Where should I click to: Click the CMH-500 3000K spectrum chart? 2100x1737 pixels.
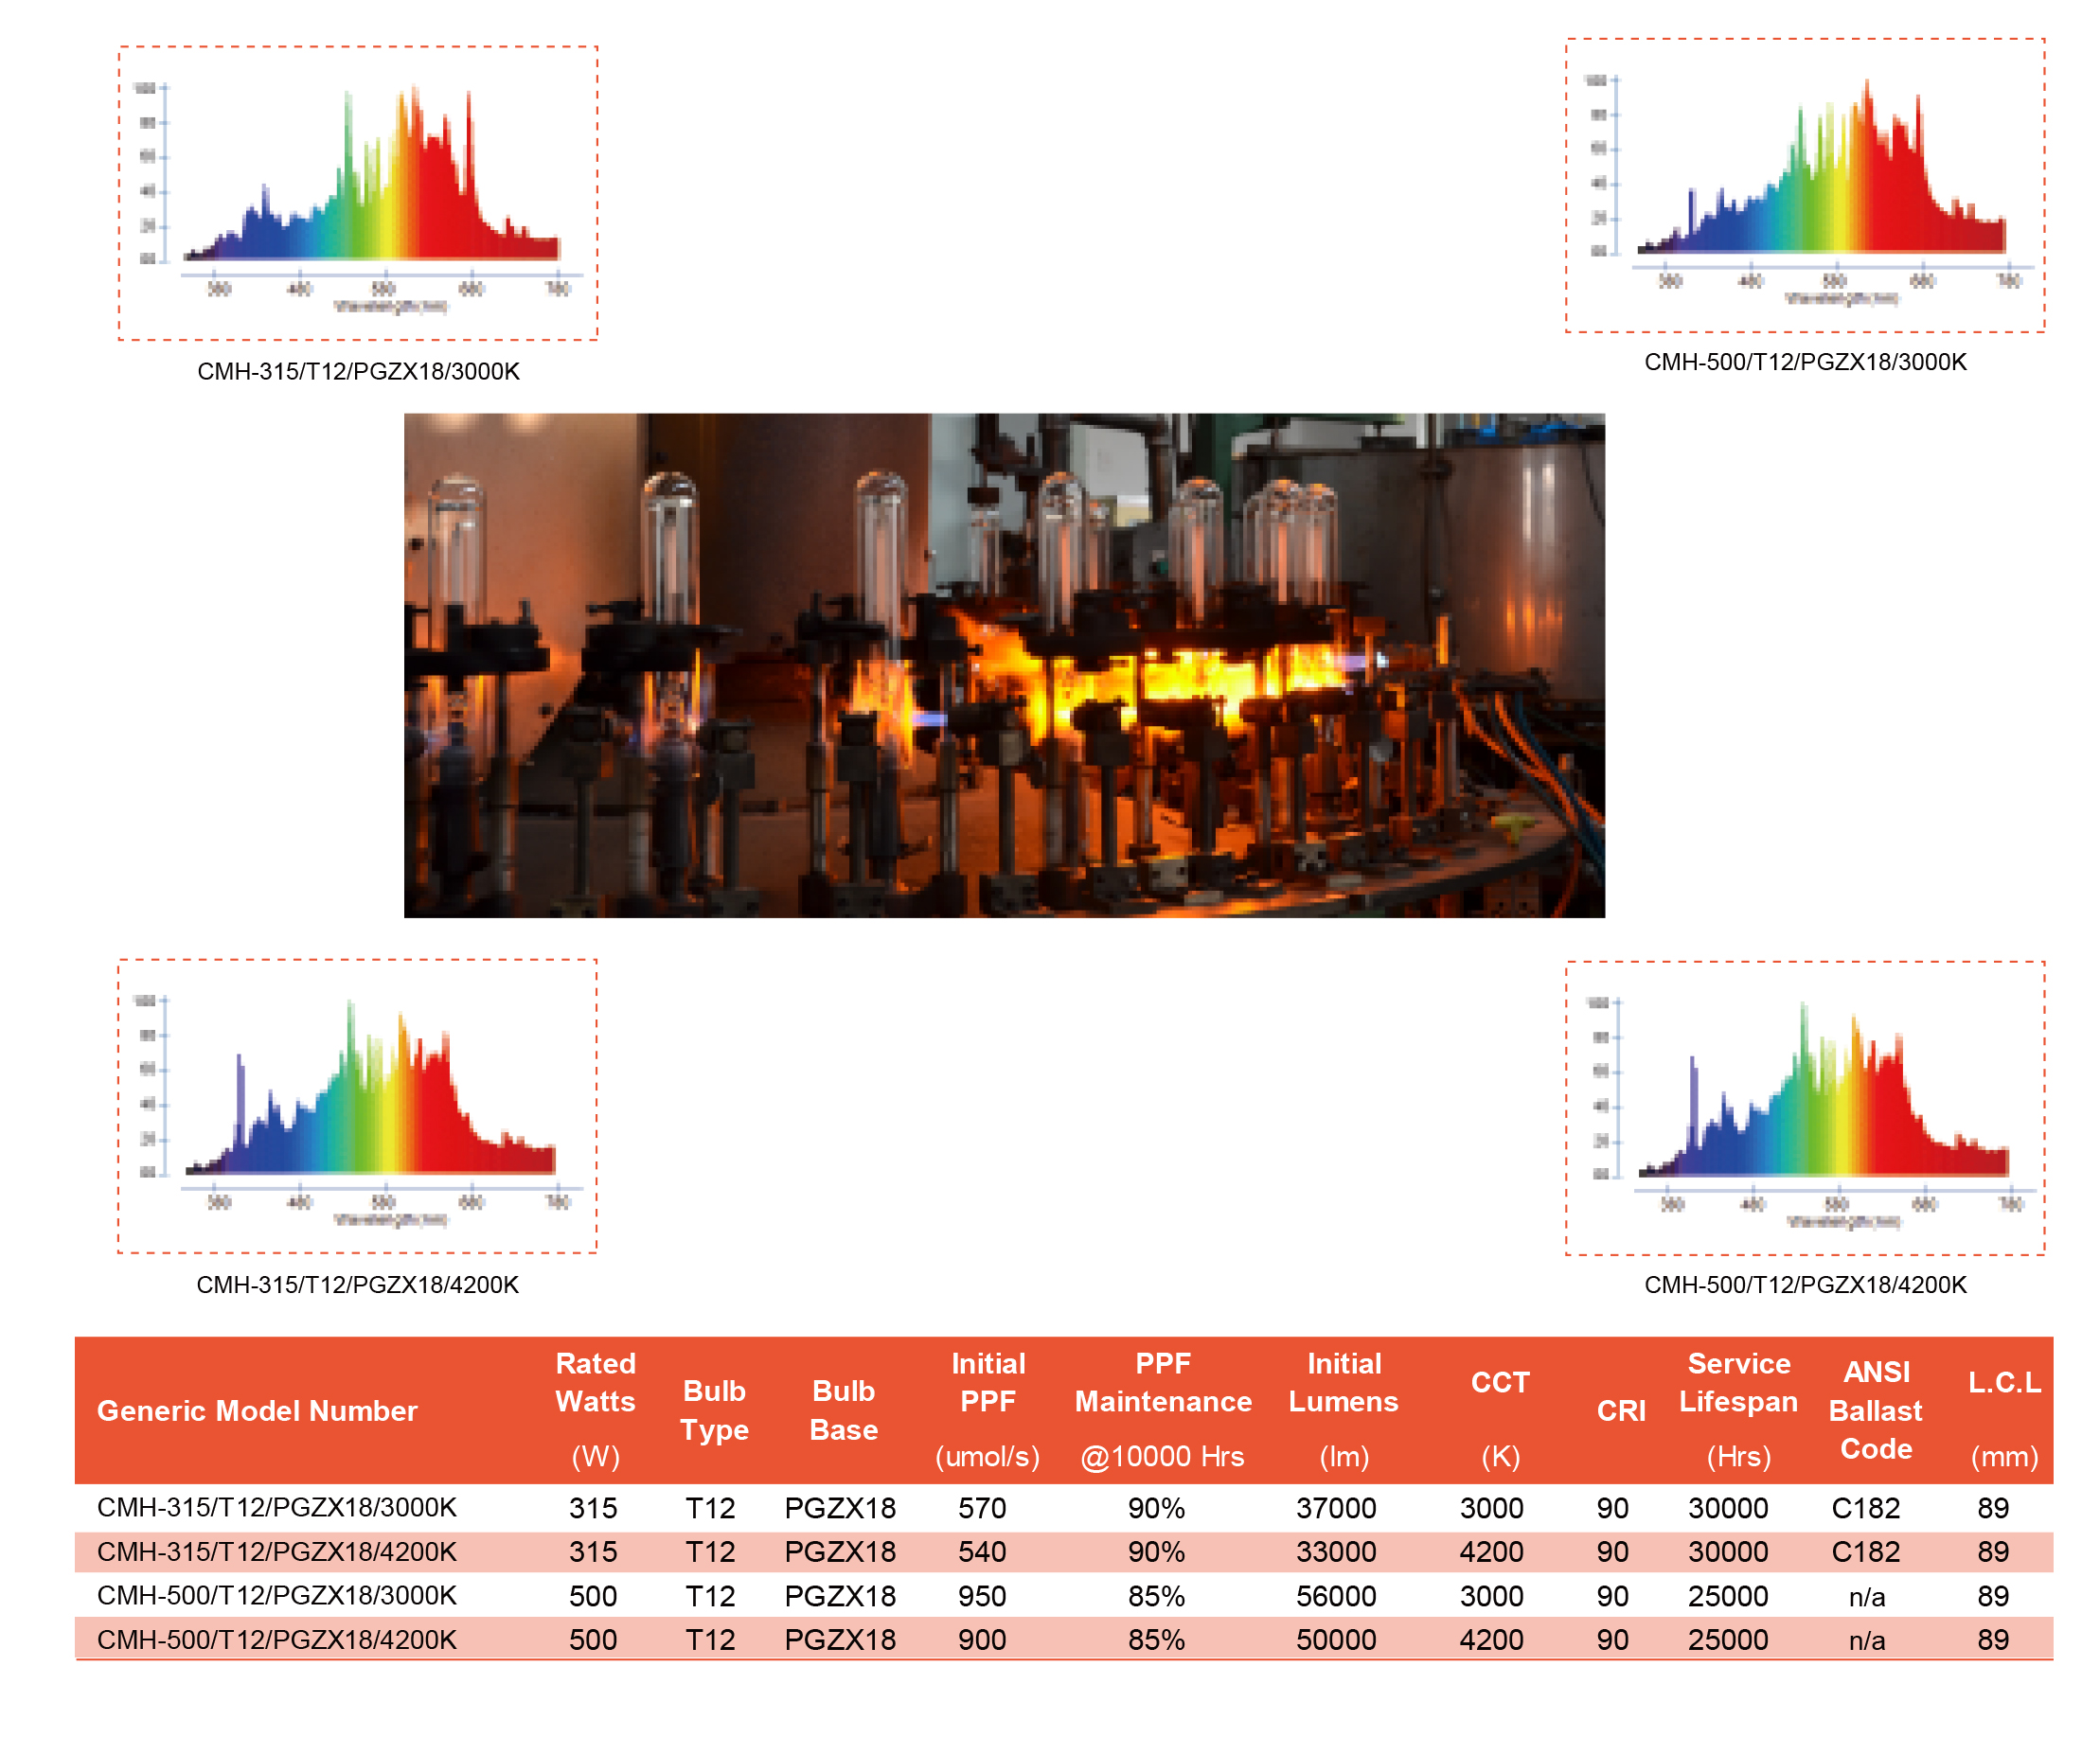pyautogui.click(x=1804, y=185)
